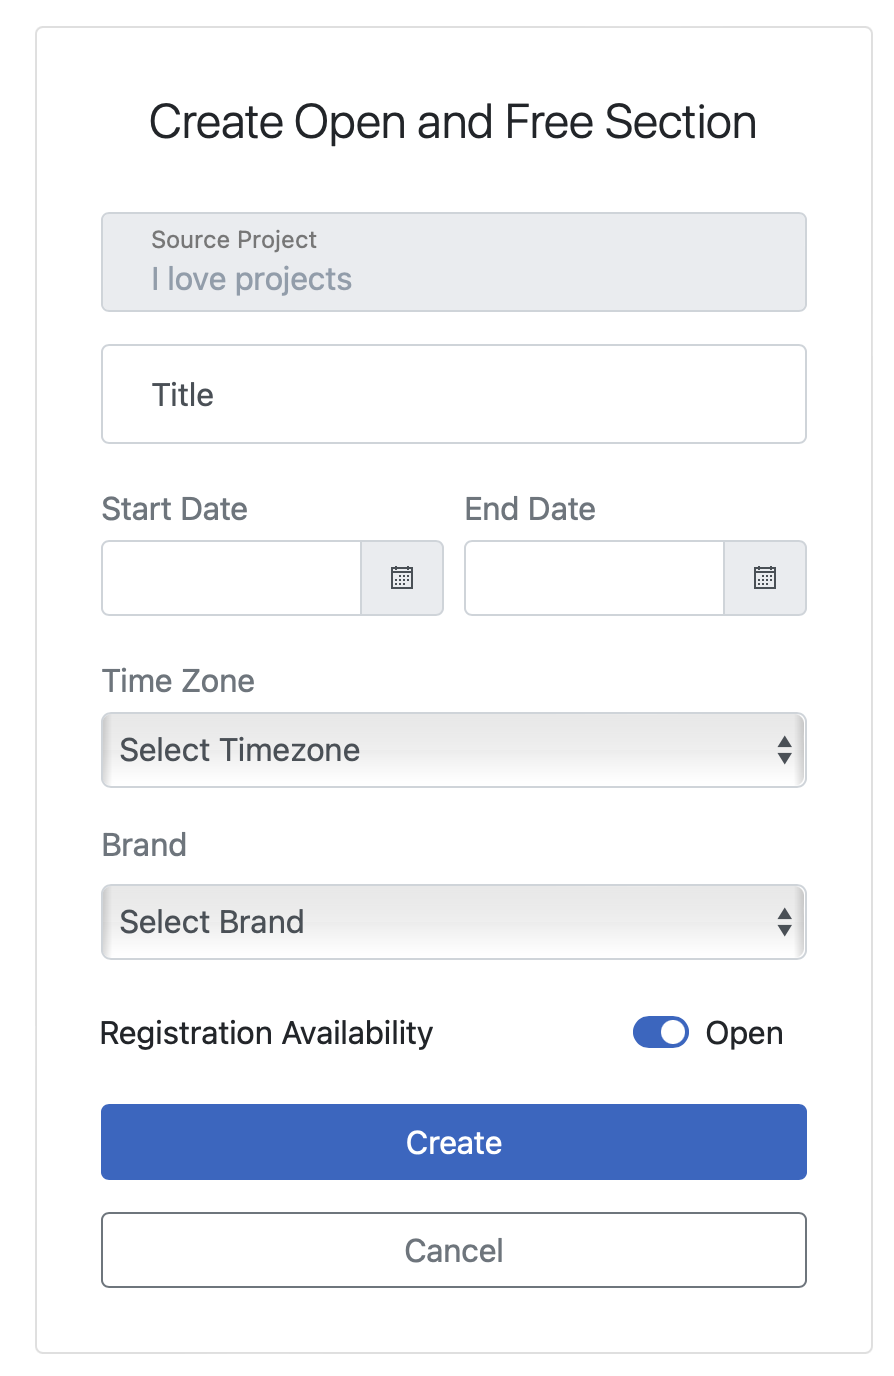Click the Start Date label
894x1376 pixels.
pyautogui.click(x=175, y=509)
